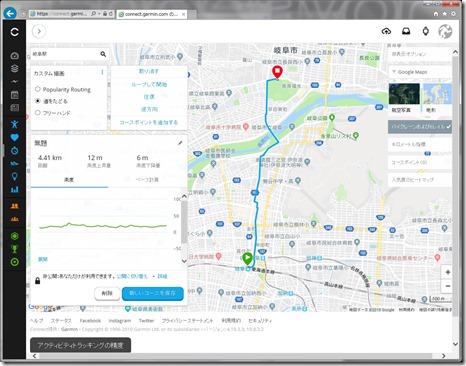Zoom in with the map plus button
Viewport: 466px width, 366px height.
coord(448,272)
